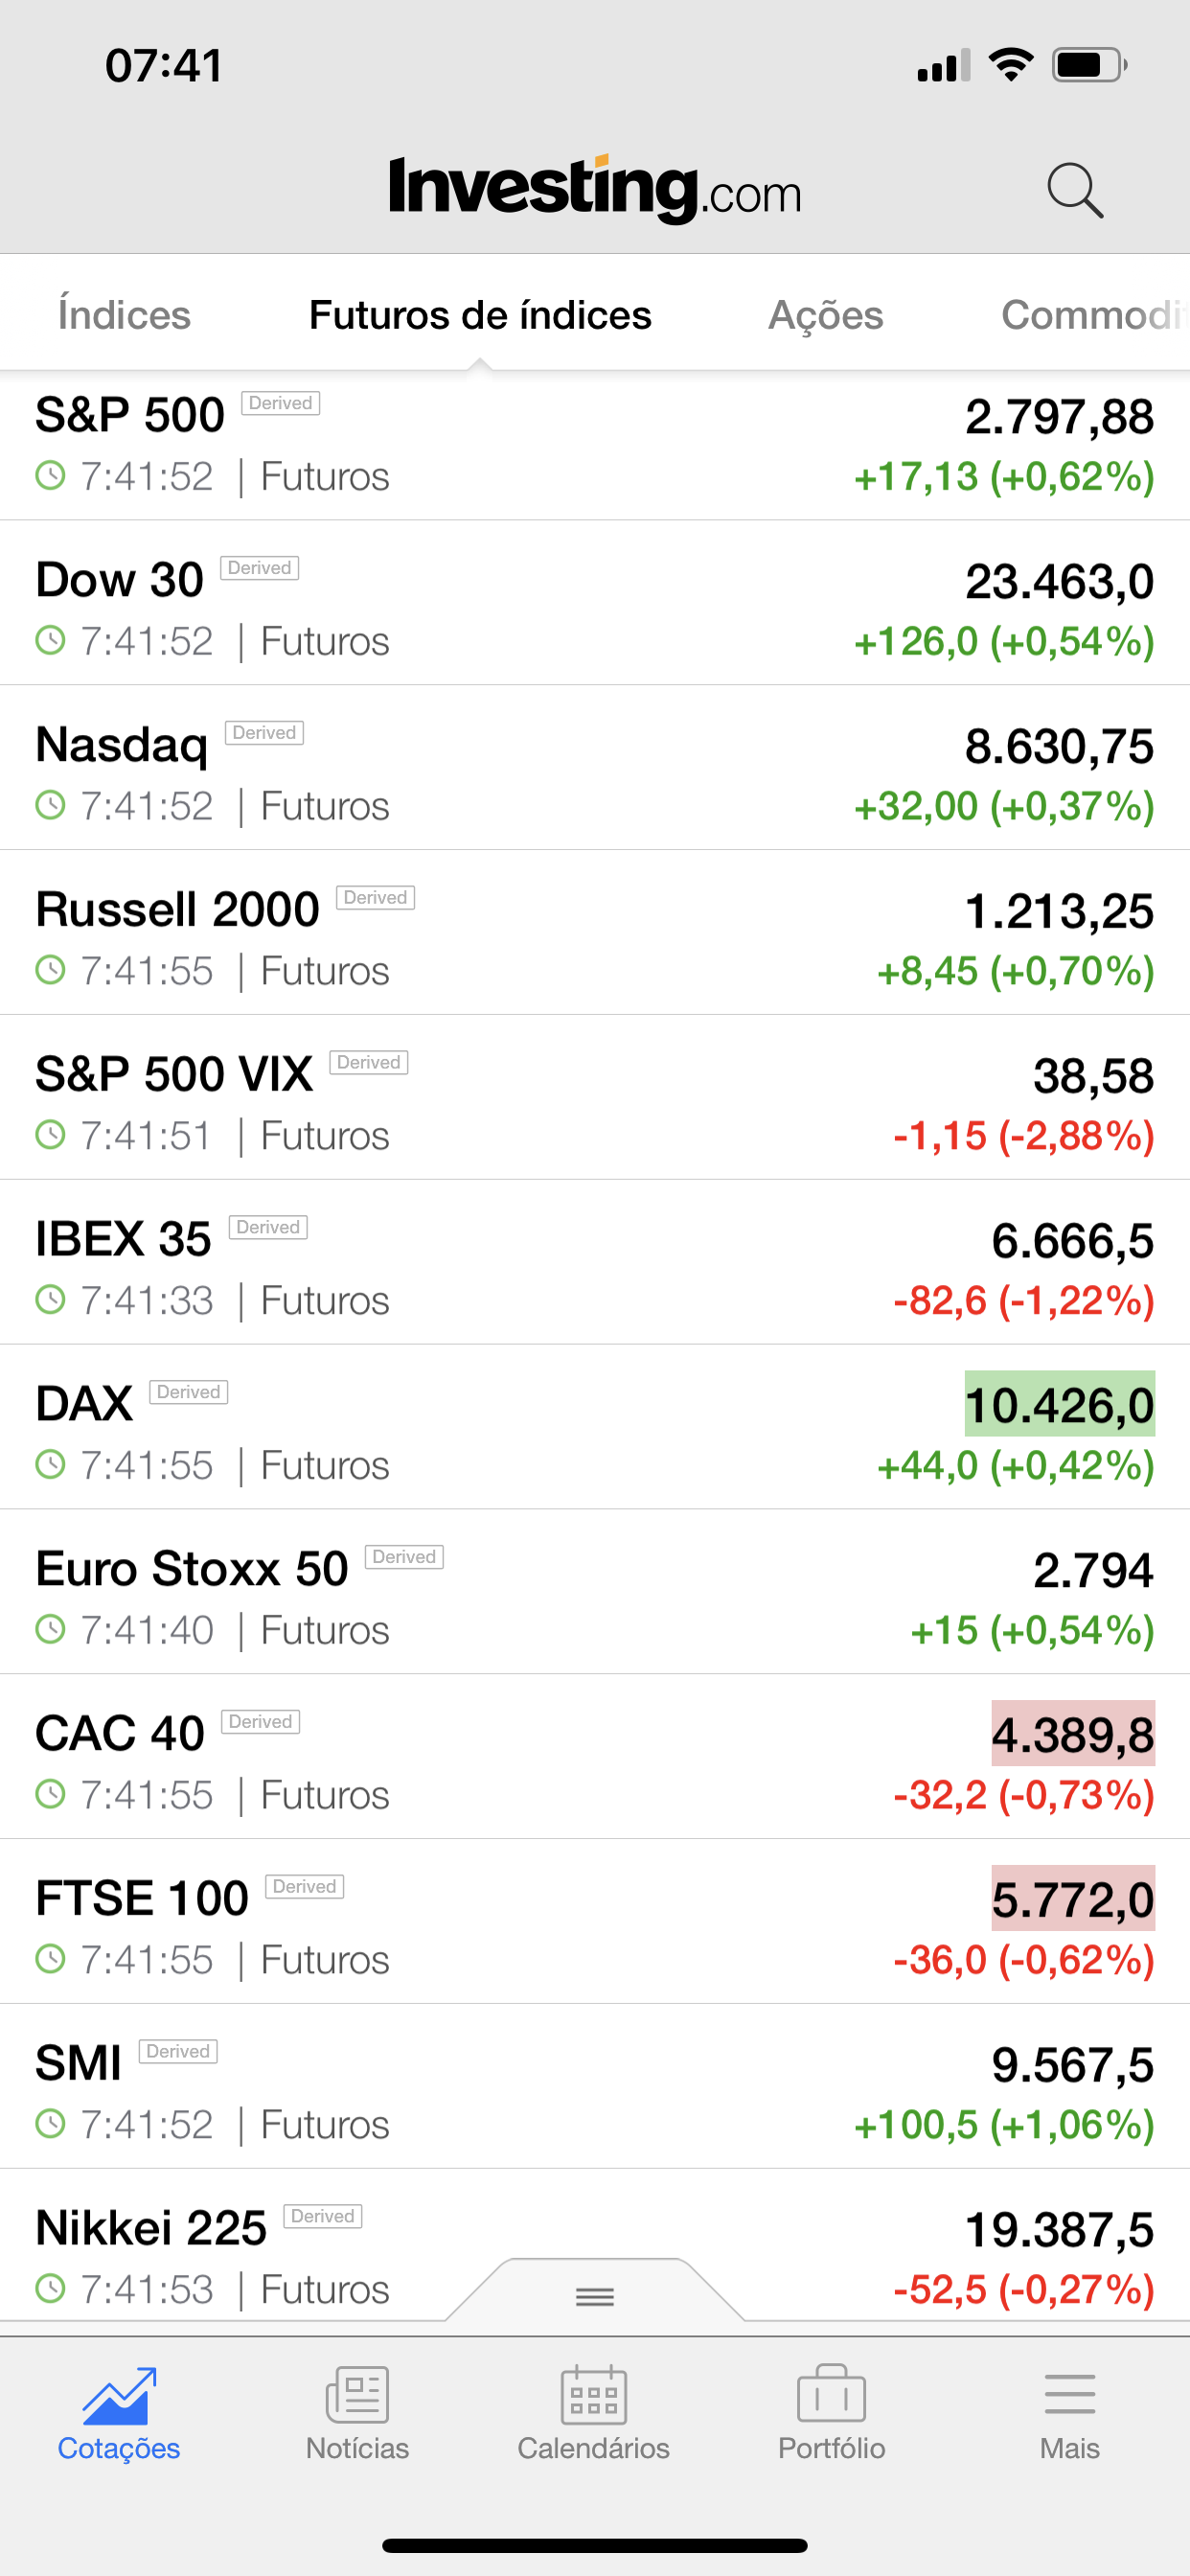Select the Futuros de índices tab
This screenshot has height=2576, width=1190.
coord(480,315)
